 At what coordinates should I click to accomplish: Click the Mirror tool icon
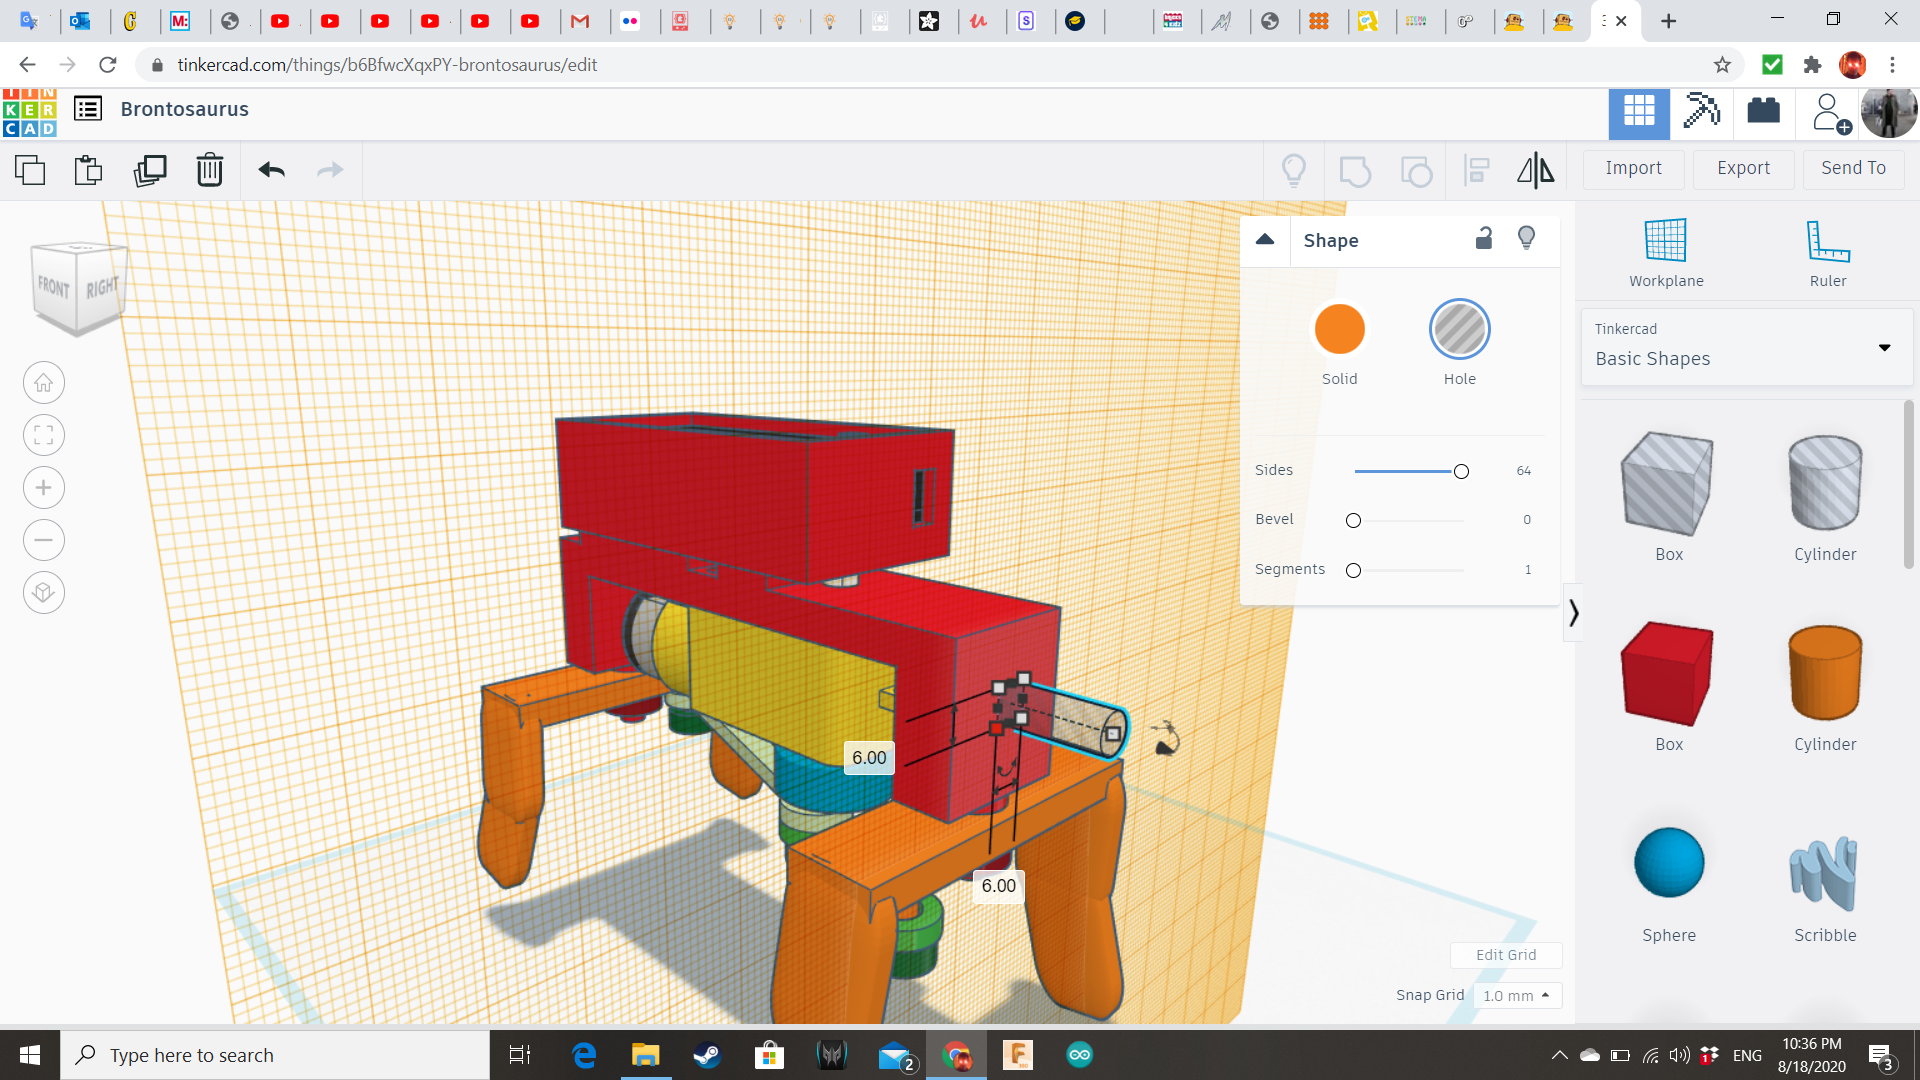tap(1535, 170)
